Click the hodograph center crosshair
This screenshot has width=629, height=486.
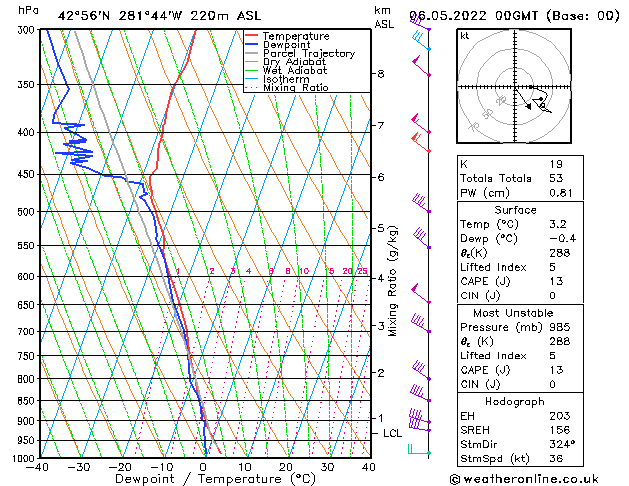point(515,87)
